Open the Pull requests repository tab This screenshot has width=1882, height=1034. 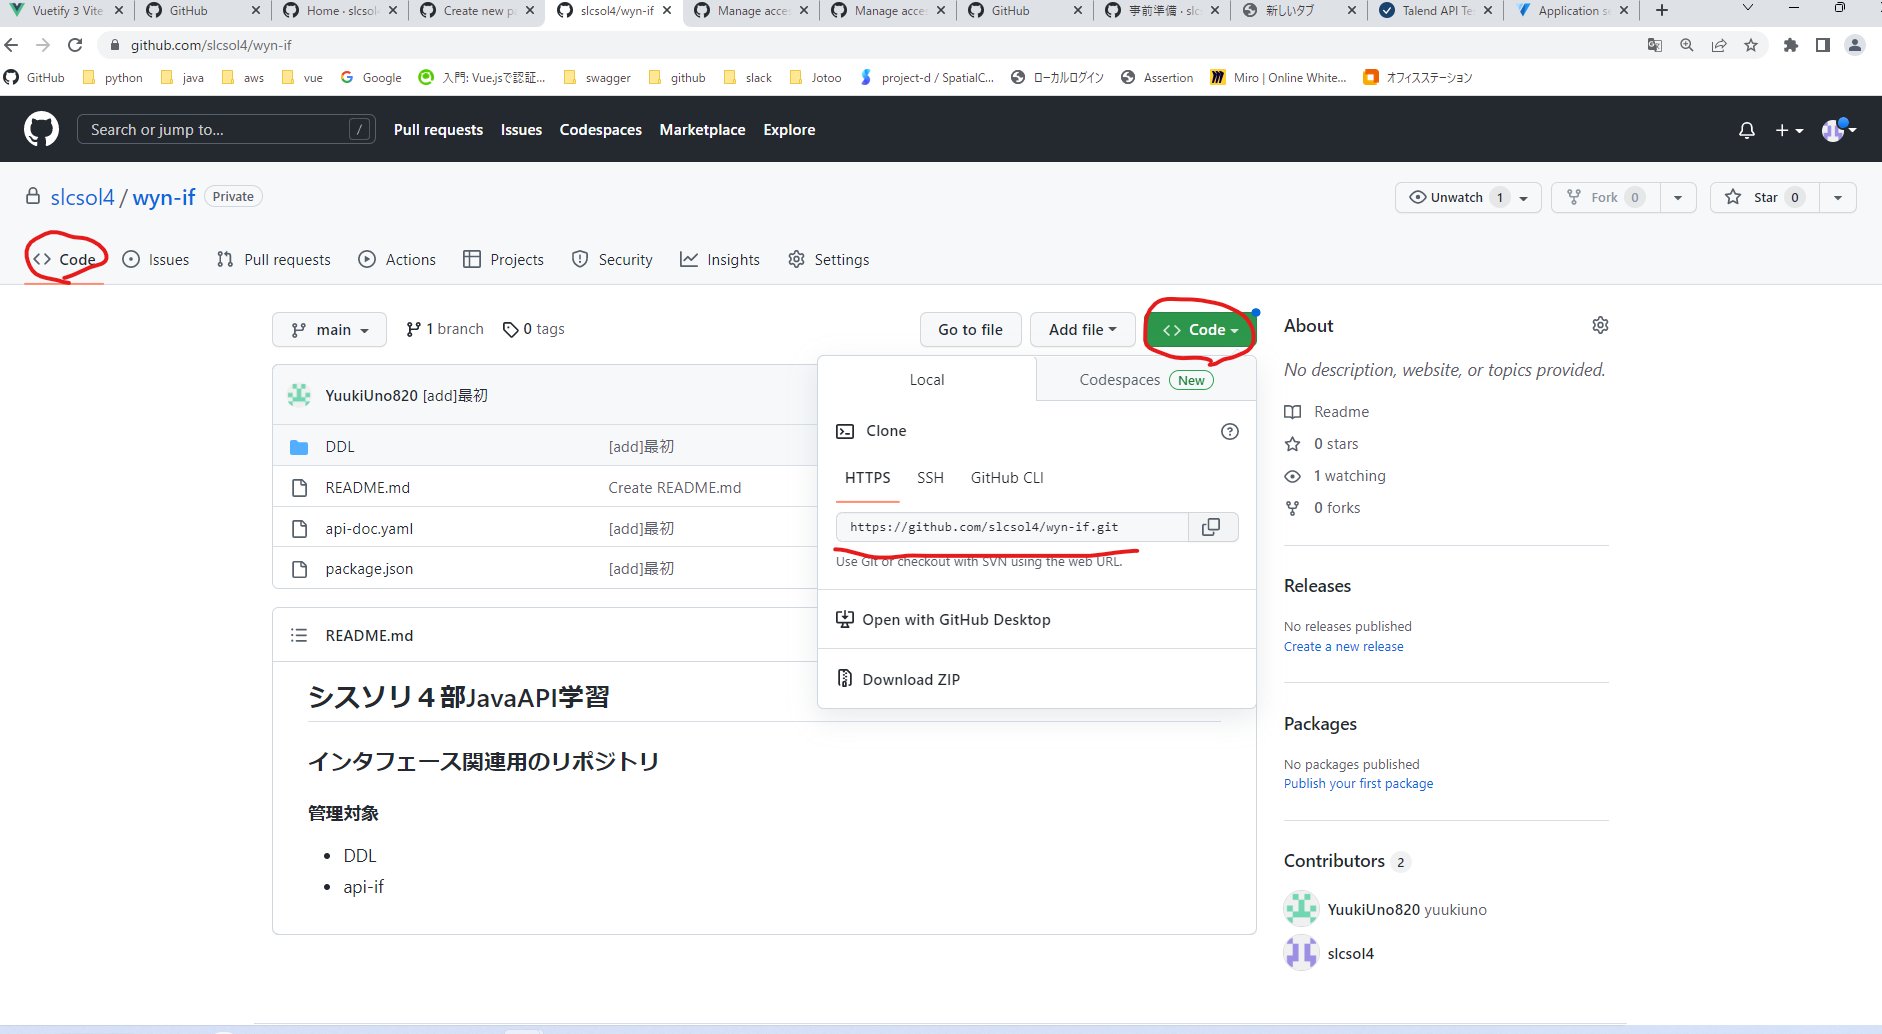[274, 260]
